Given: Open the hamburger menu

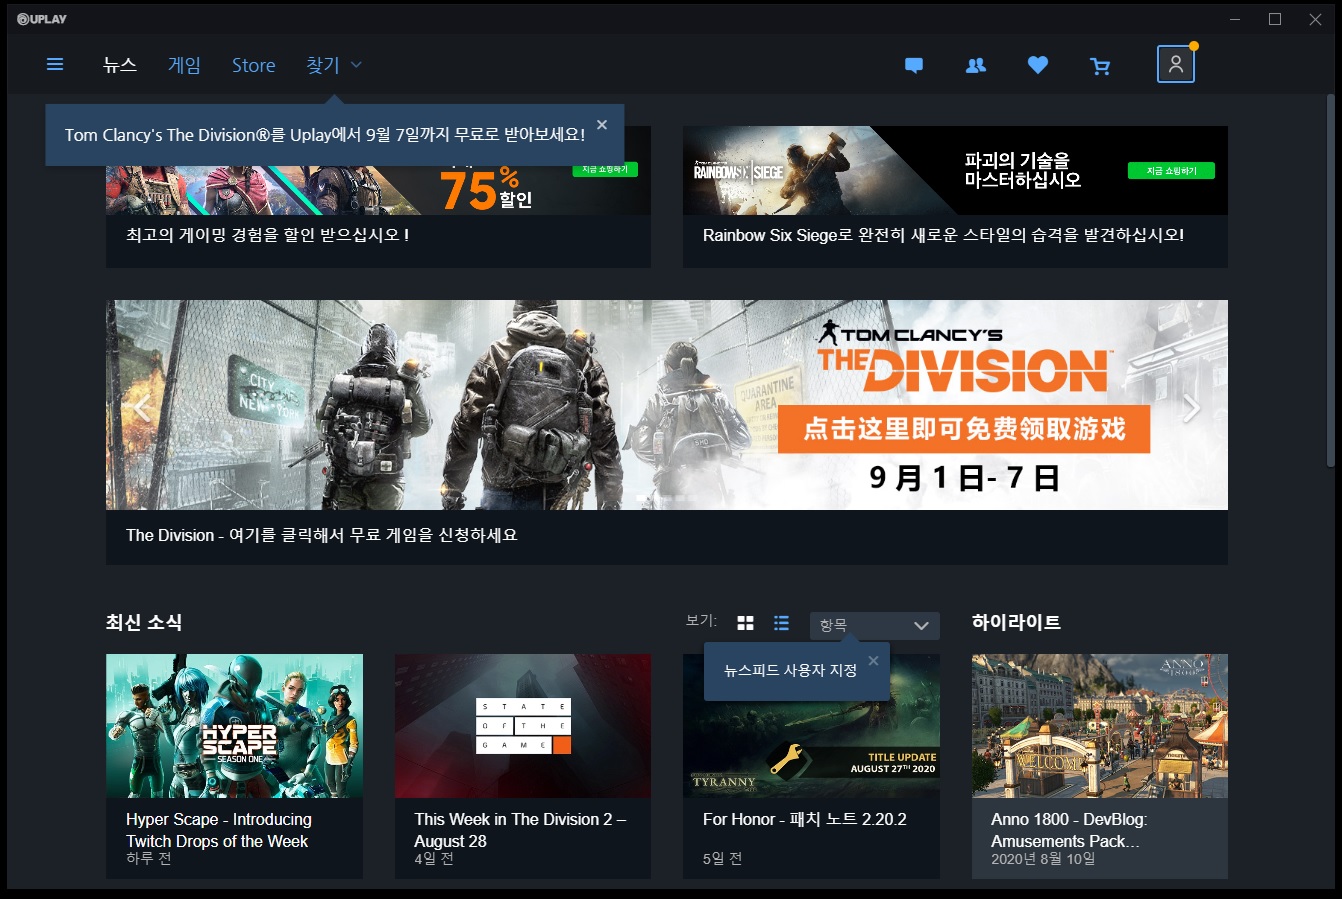Looking at the screenshot, I should tap(55, 65).
